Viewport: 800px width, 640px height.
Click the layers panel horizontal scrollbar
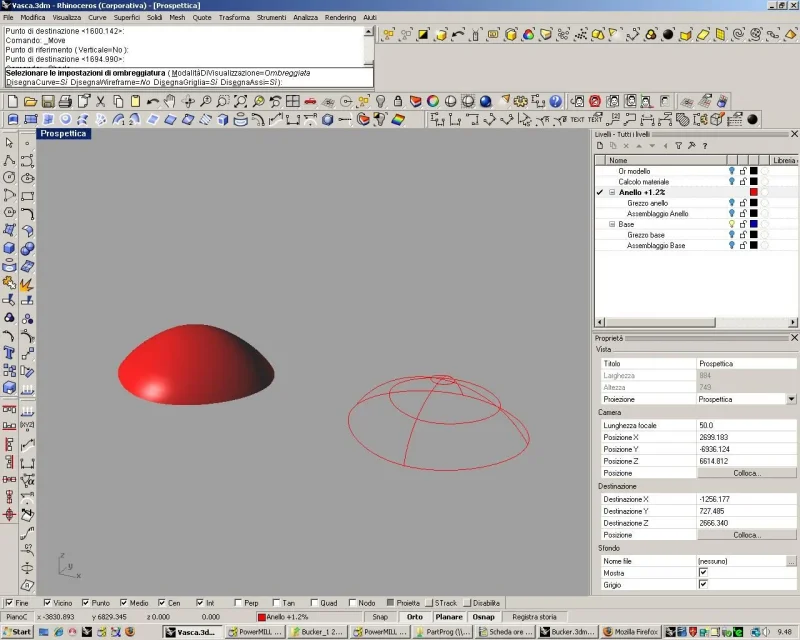point(696,322)
